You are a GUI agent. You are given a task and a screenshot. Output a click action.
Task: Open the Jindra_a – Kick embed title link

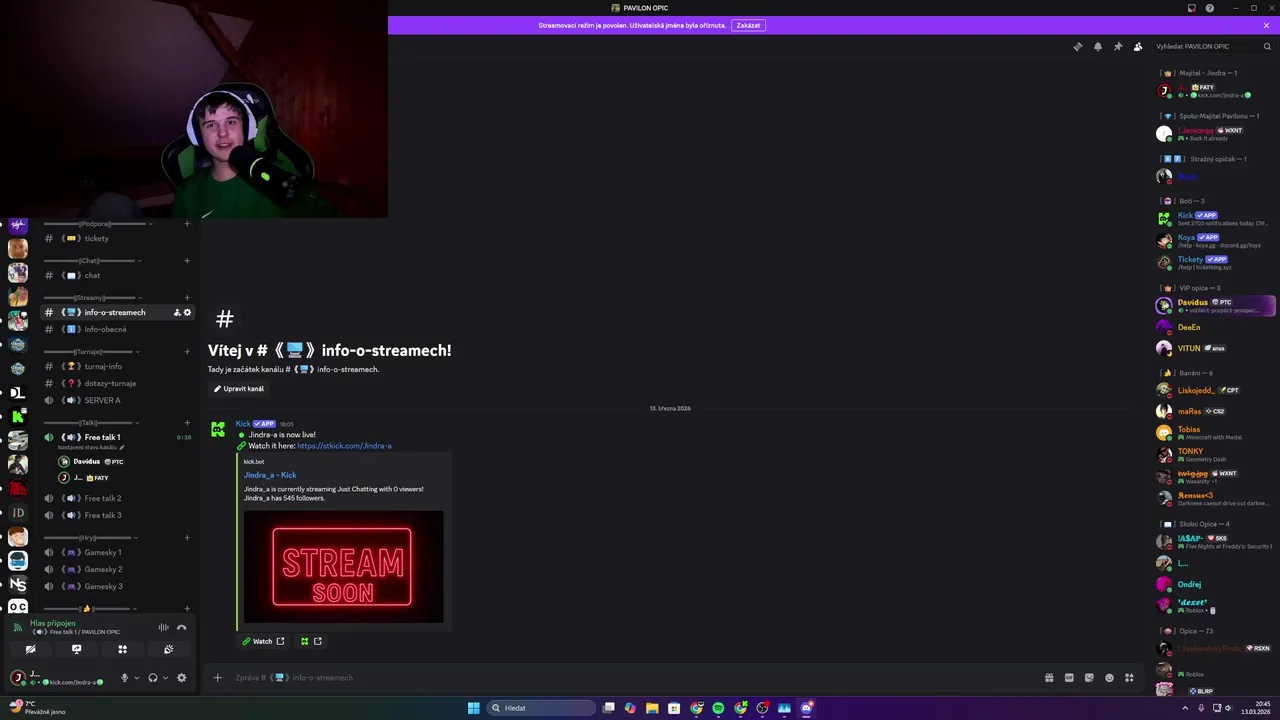(270, 475)
